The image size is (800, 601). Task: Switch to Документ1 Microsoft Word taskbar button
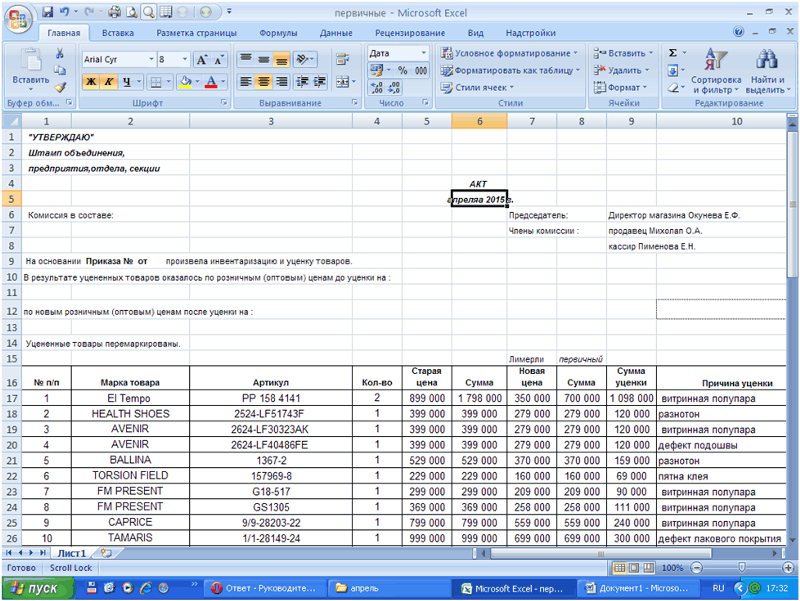tap(638, 588)
